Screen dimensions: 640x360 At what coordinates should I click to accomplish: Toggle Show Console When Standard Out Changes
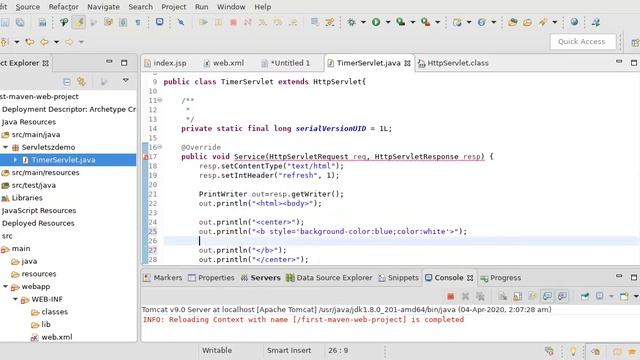pos(547,296)
